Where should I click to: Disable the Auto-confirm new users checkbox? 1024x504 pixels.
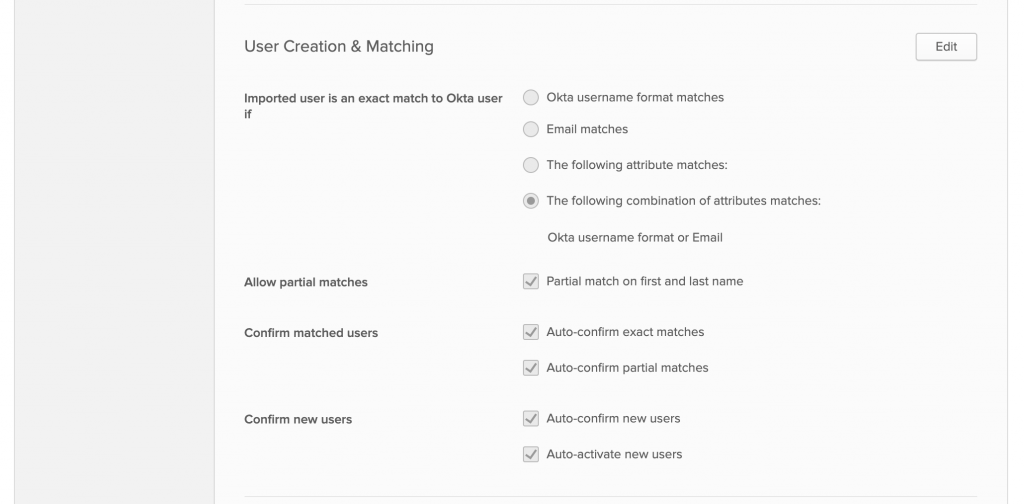(x=531, y=418)
